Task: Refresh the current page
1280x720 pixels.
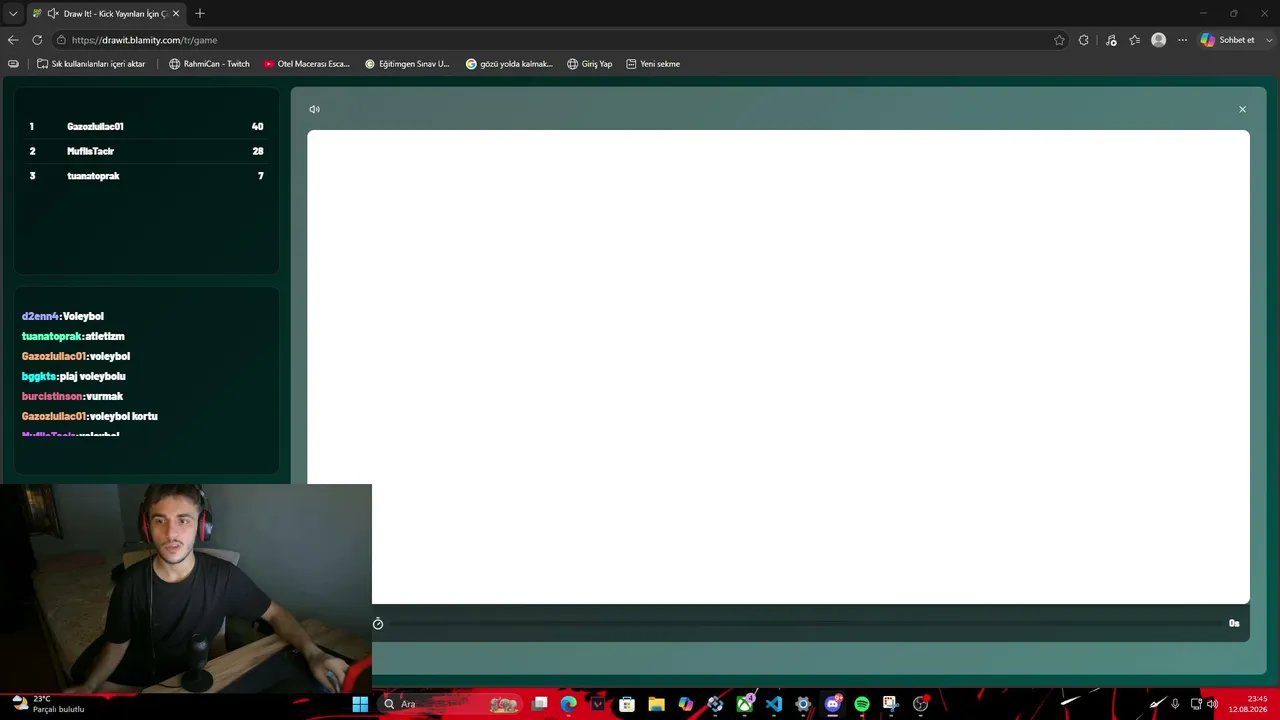Action: coord(37,40)
